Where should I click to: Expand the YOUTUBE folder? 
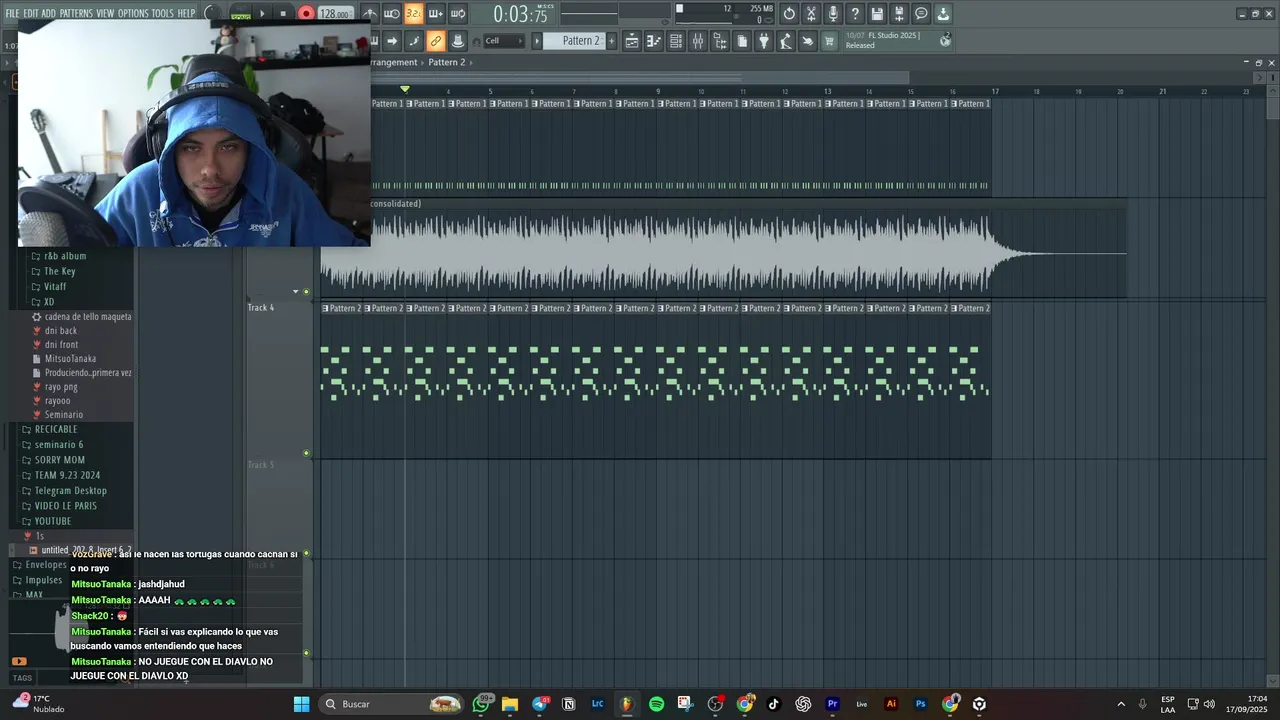53,521
